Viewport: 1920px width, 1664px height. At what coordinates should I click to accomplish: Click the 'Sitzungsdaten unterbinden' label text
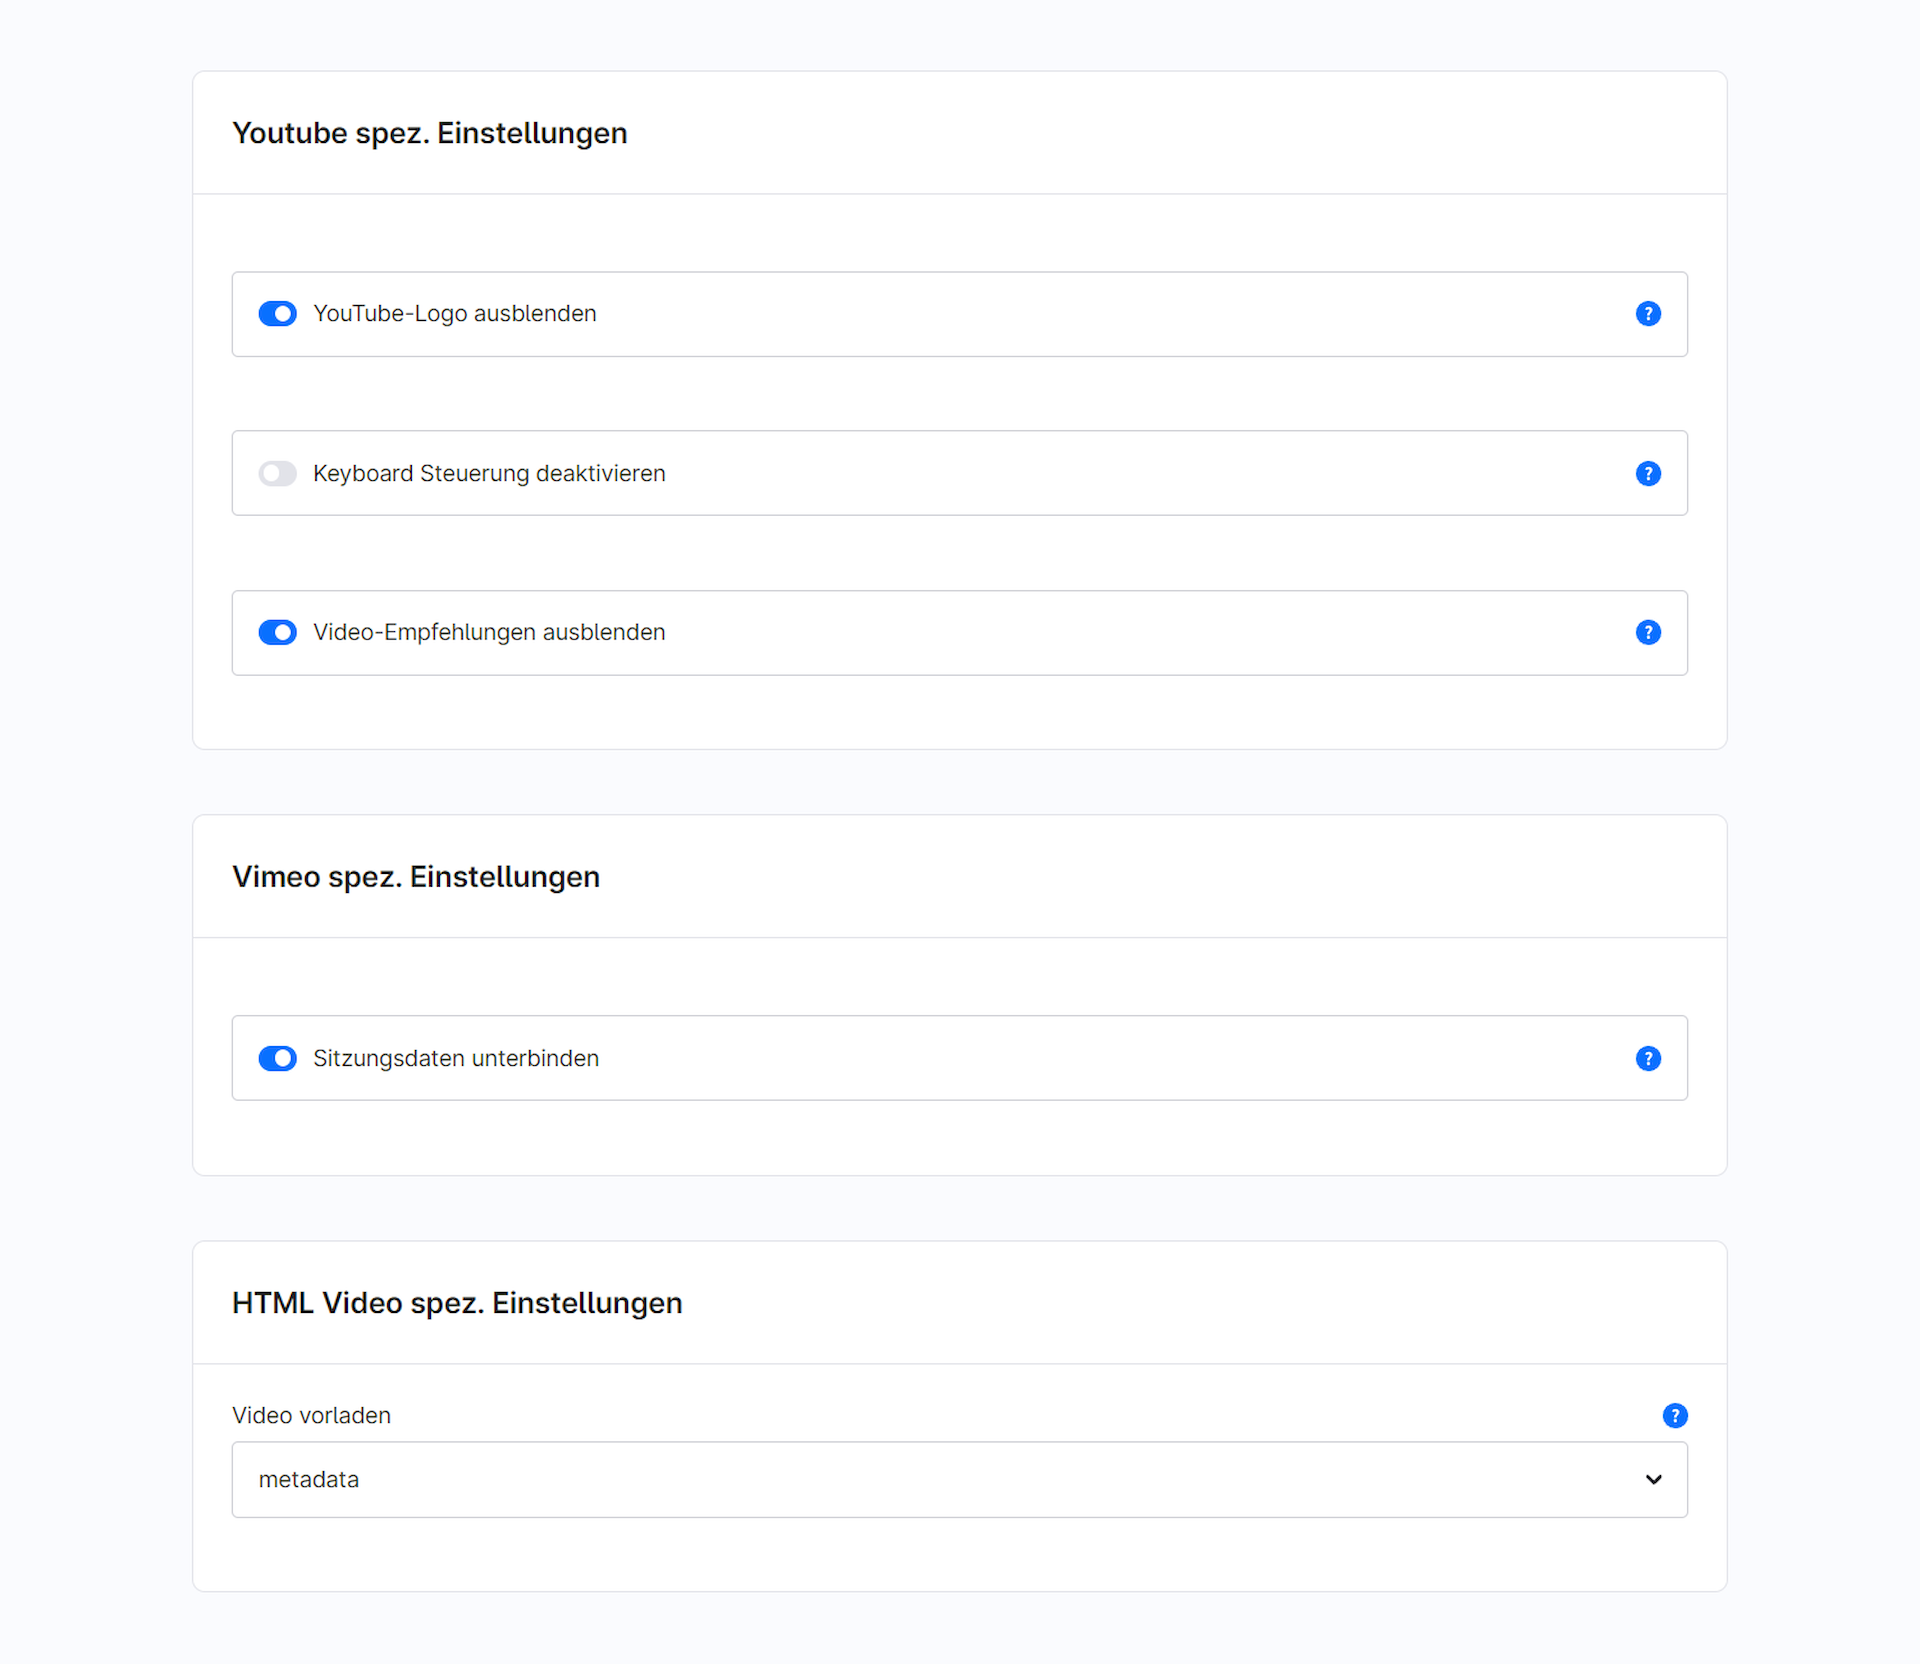[x=456, y=1059]
